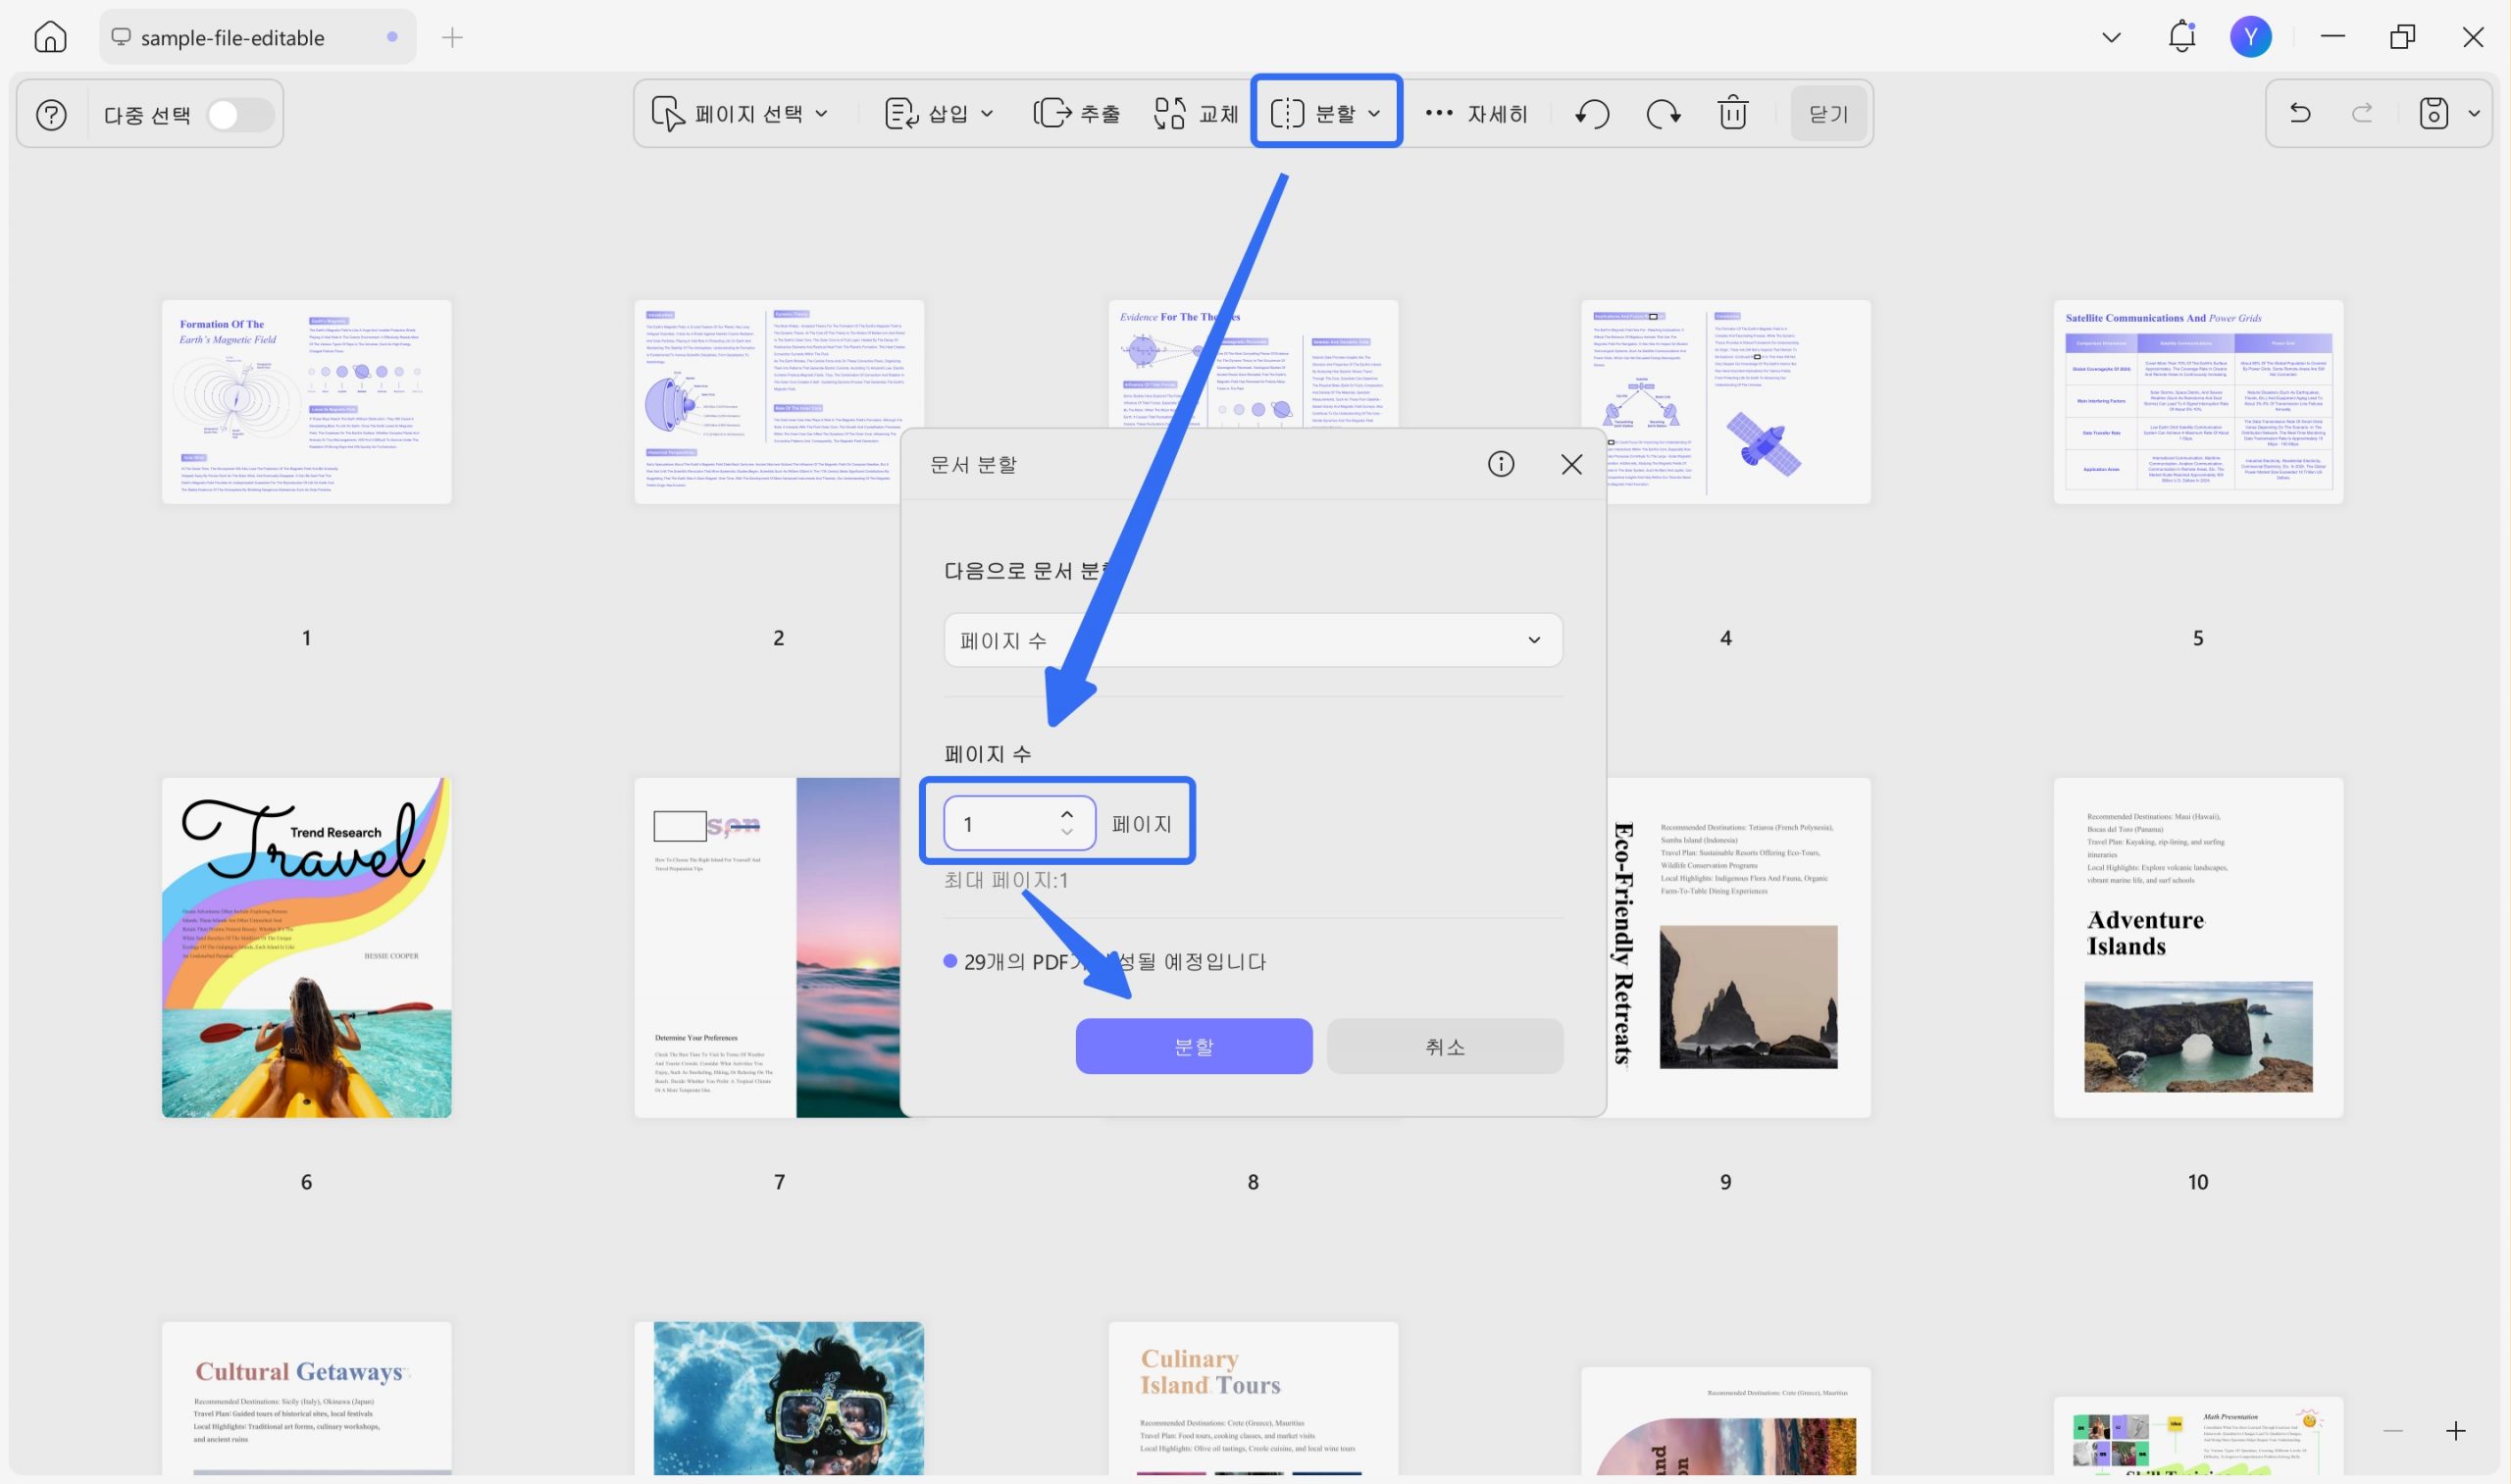Zoom in thumbnails with plus icon

[x=2455, y=1431]
